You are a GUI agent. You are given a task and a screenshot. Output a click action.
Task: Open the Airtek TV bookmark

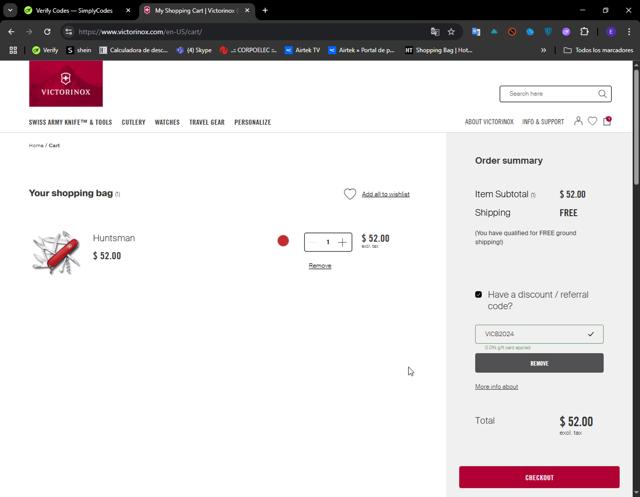[x=302, y=50]
